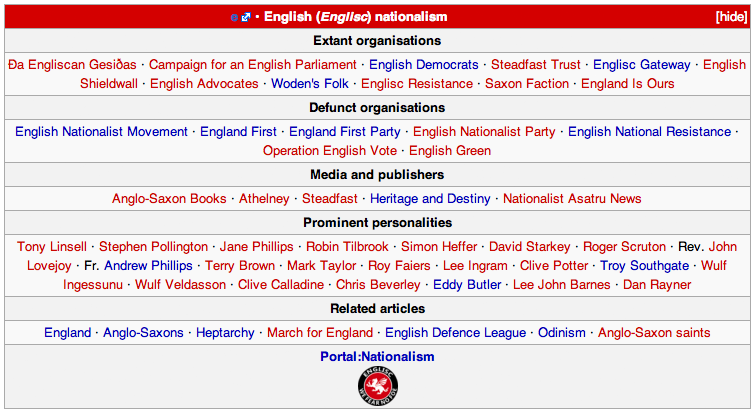Image resolution: width=755 pixels, height=416 pixels.
Task: Open the Portal:Nationalism link
Action: click(x=378, y=357)
